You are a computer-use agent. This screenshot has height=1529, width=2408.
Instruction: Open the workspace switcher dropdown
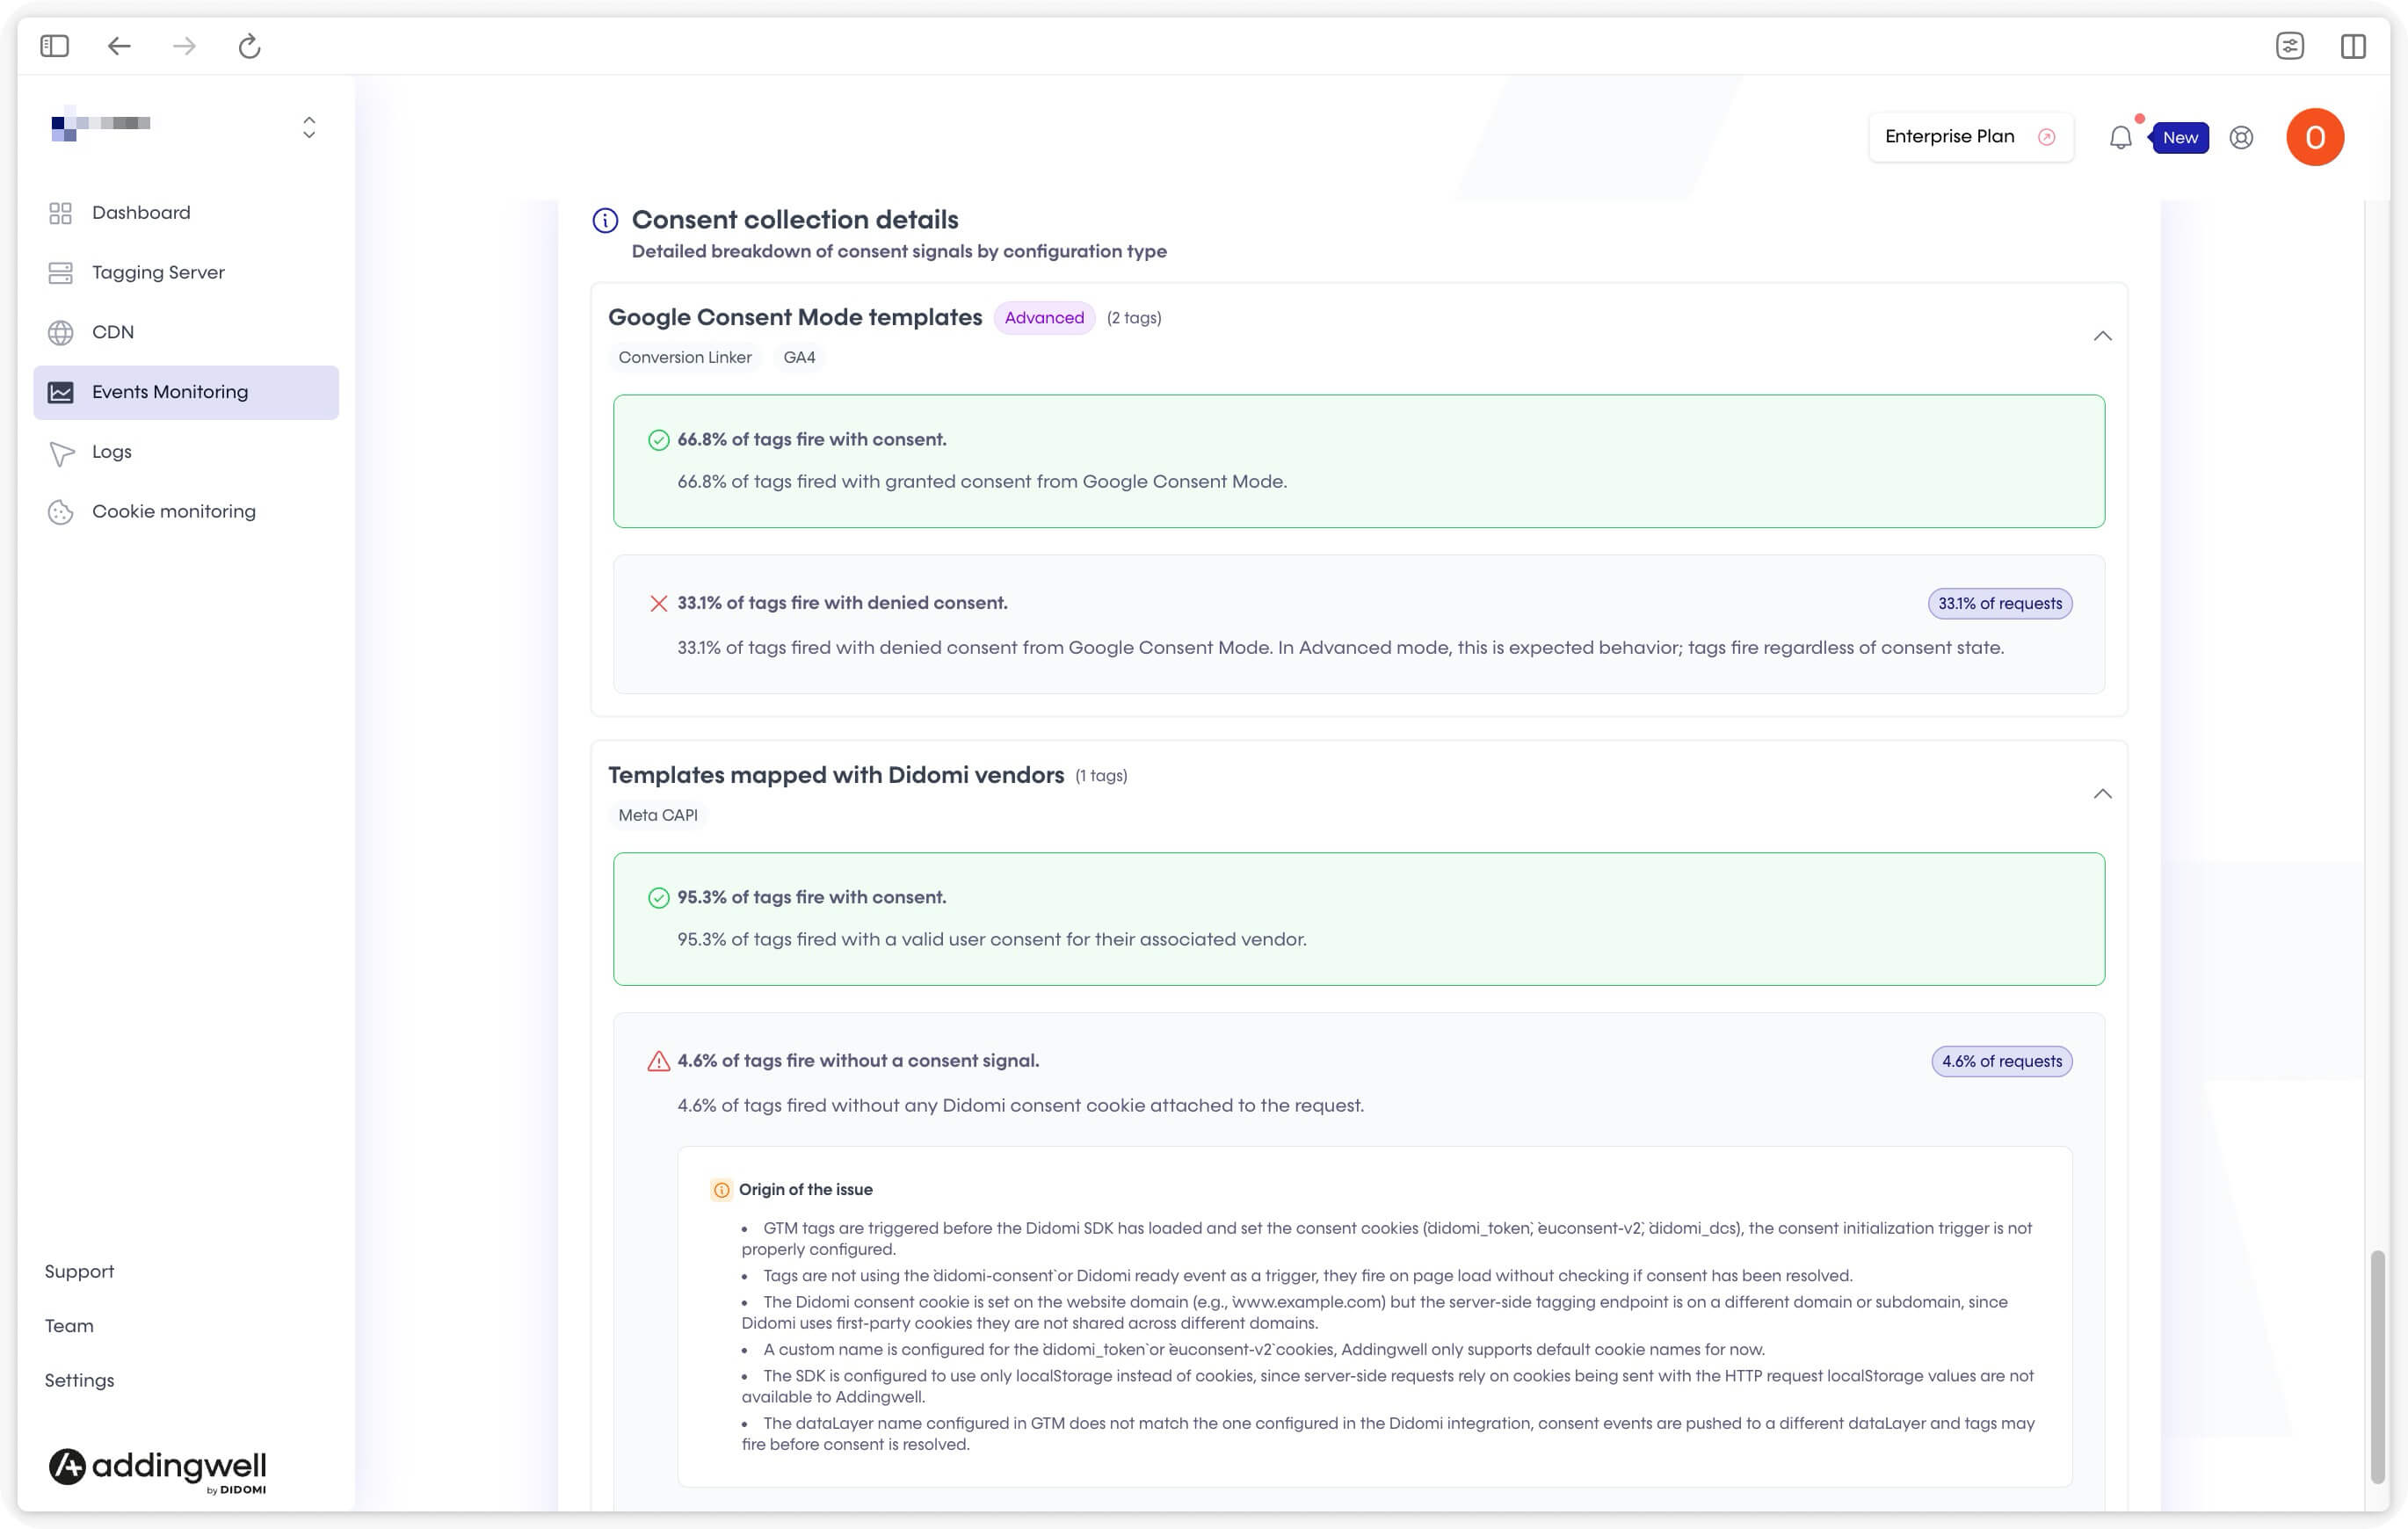tap(309, 127)
